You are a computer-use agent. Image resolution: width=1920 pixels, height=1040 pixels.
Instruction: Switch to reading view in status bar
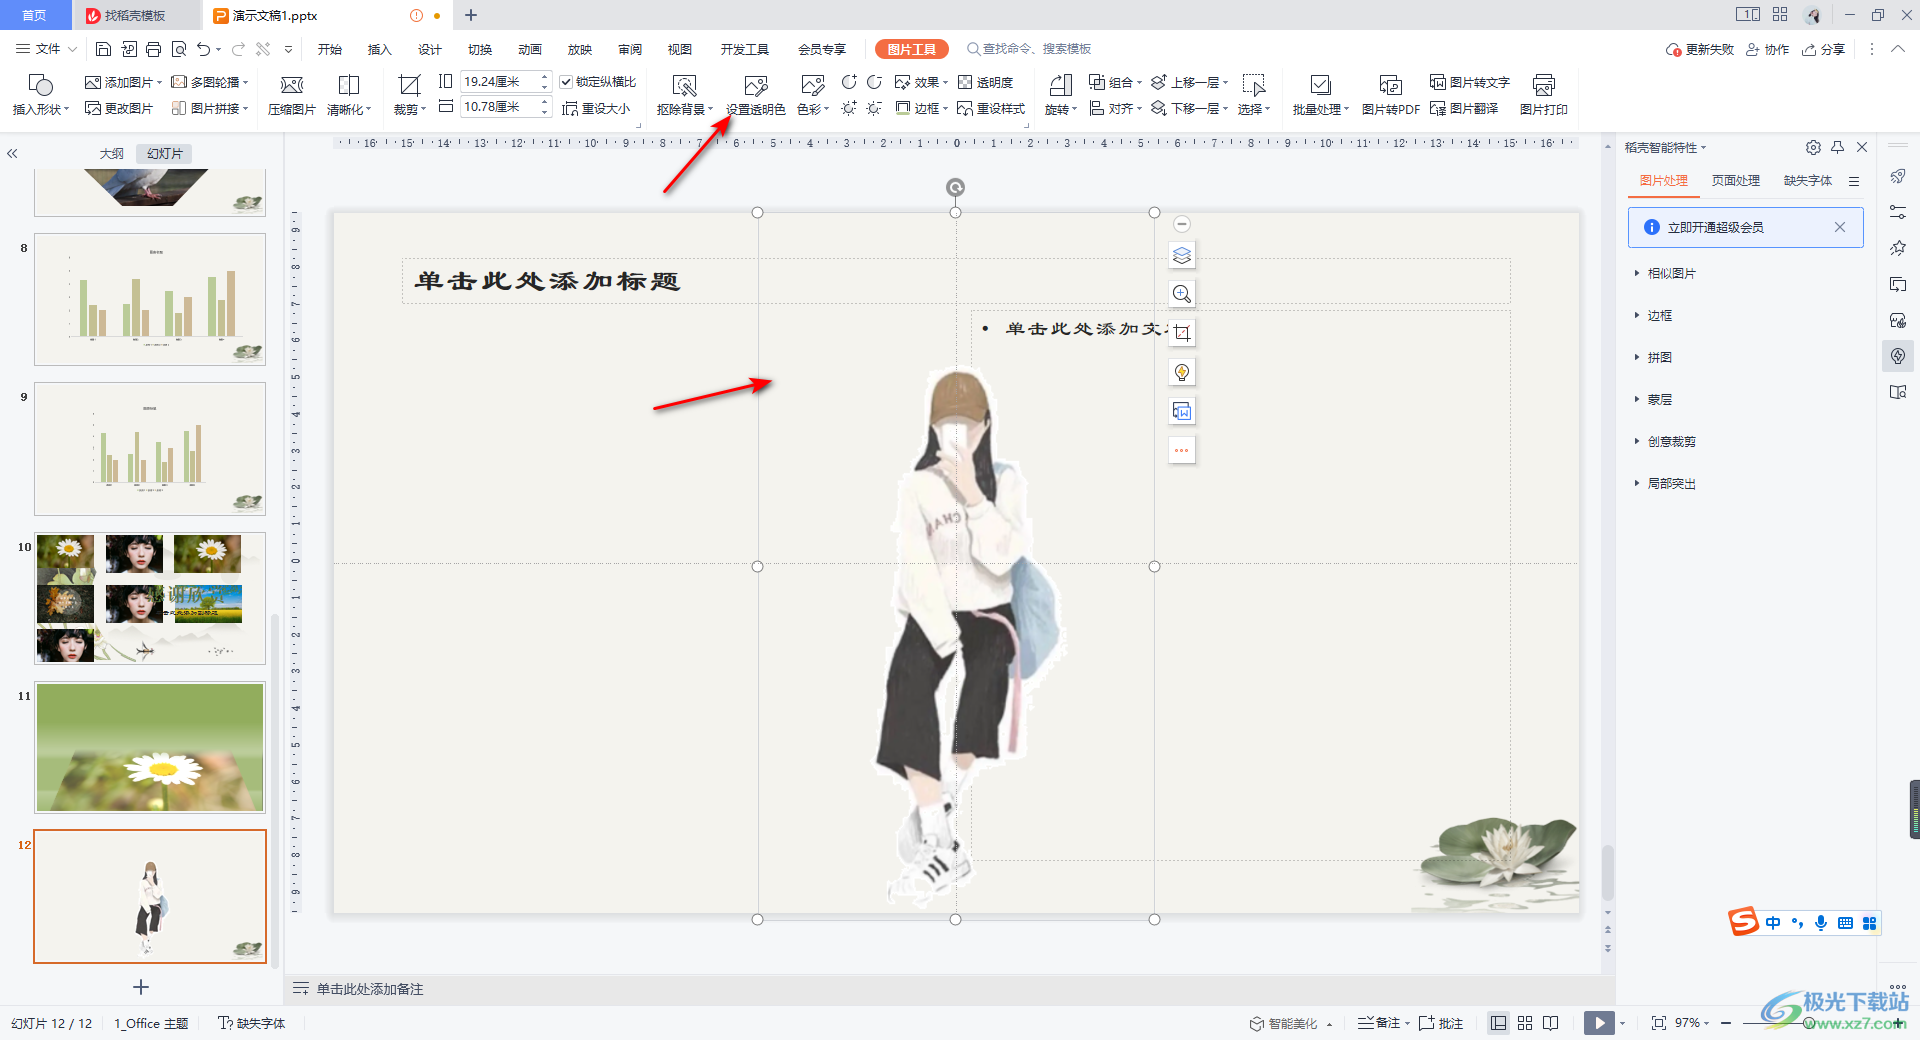point(1551,1023)
